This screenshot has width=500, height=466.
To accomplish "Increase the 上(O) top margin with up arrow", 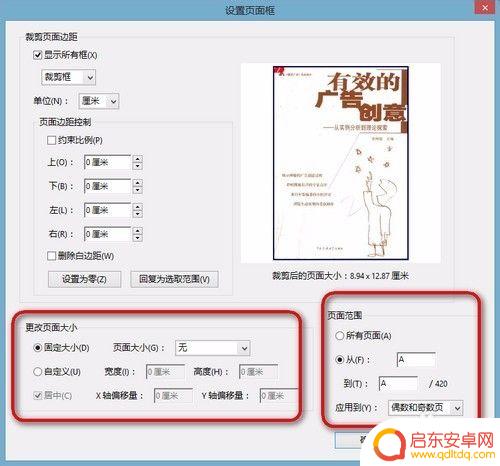I will 138,159.
